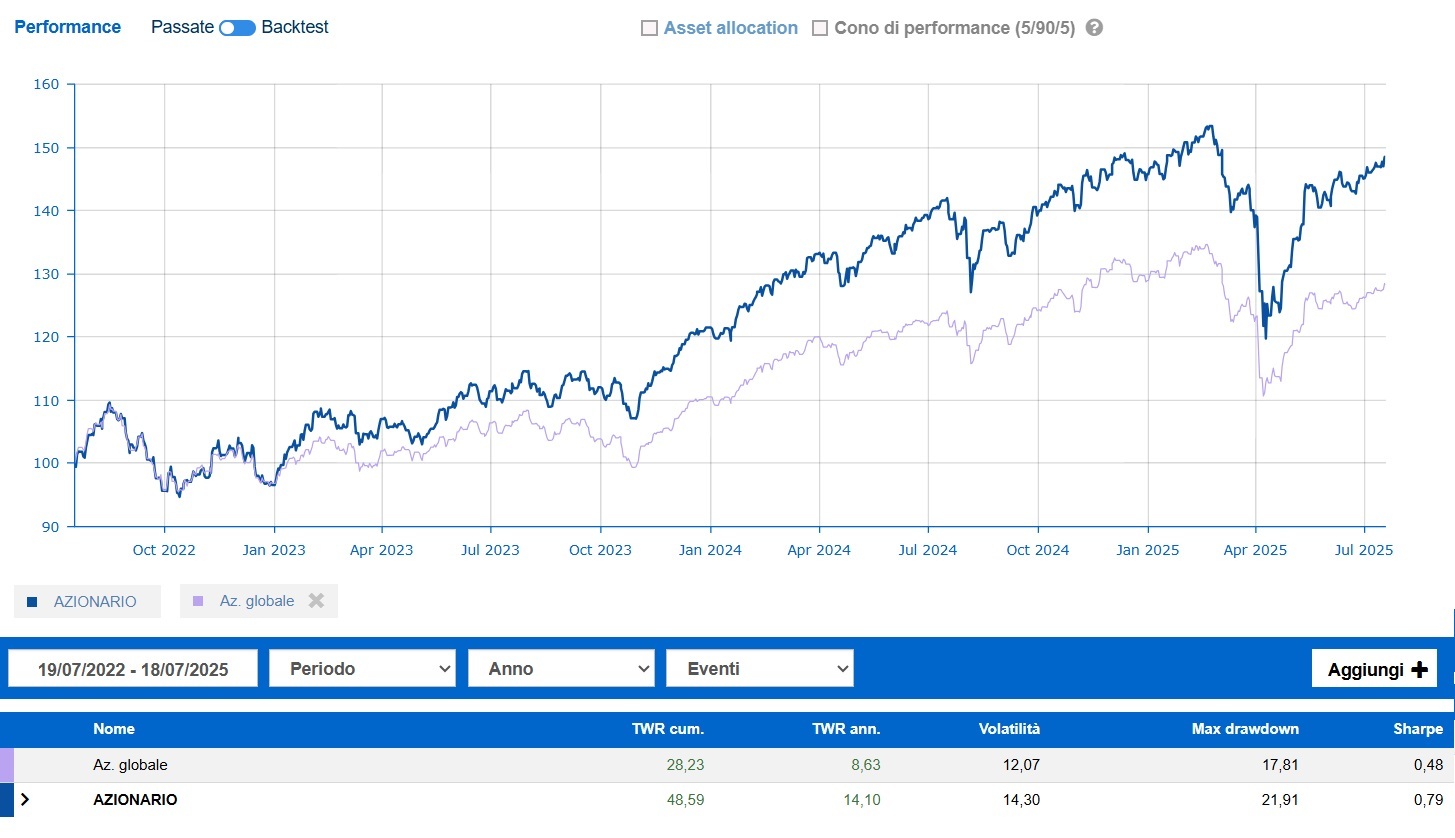Open the Eventi dropdown
This screenshot has height=838, width=1455.
tap(759, 669)
